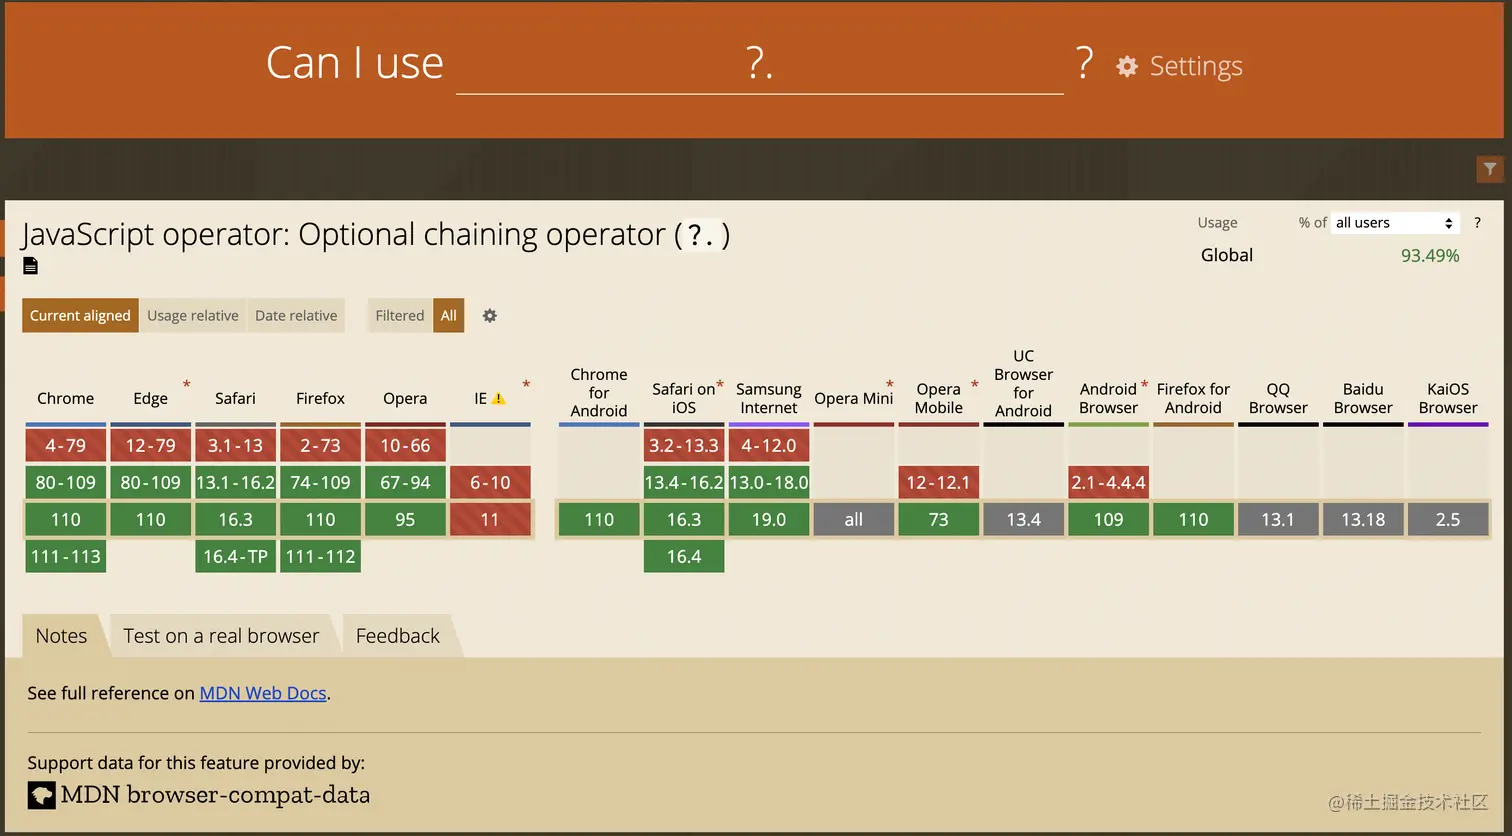Screen dimensions: 1512x836
Task: Switch to Test on a real browser tab
Action: 221,636
